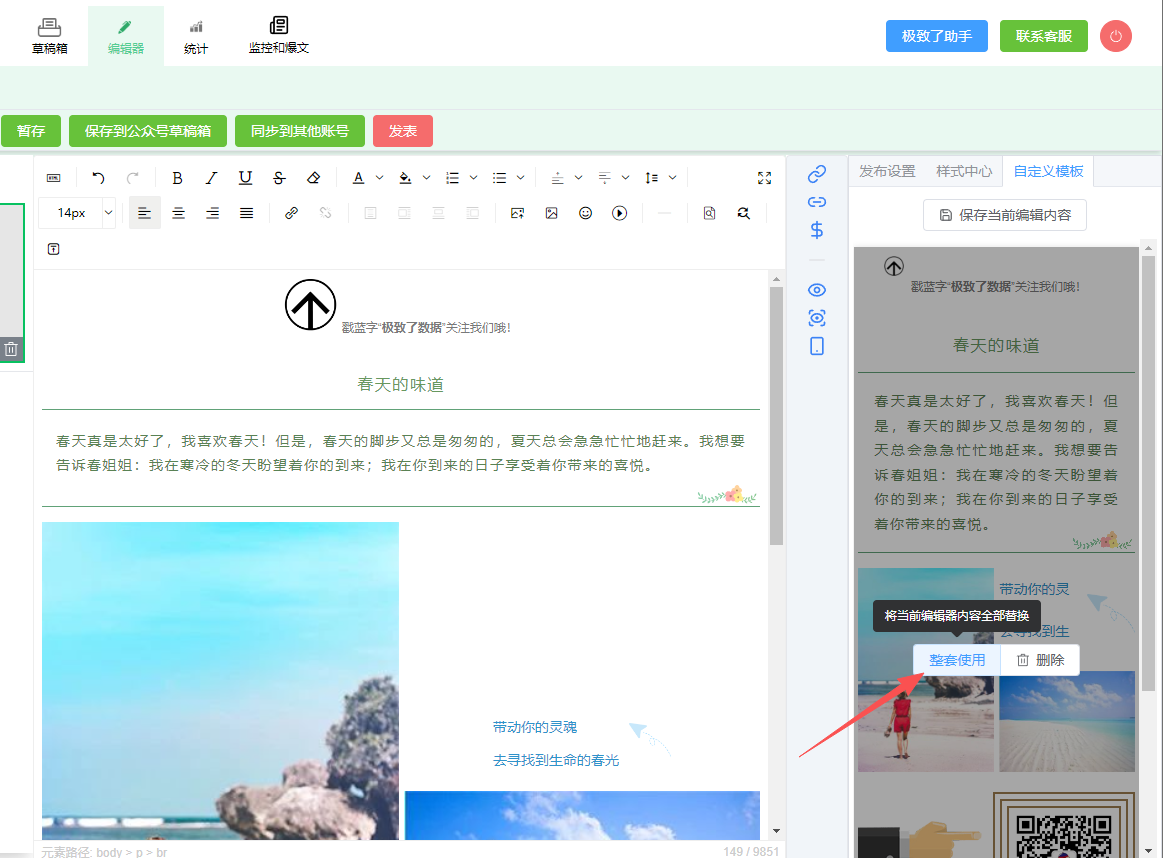Apply bold formatting
The image size is (1163, 858).
tap(177, 178)
